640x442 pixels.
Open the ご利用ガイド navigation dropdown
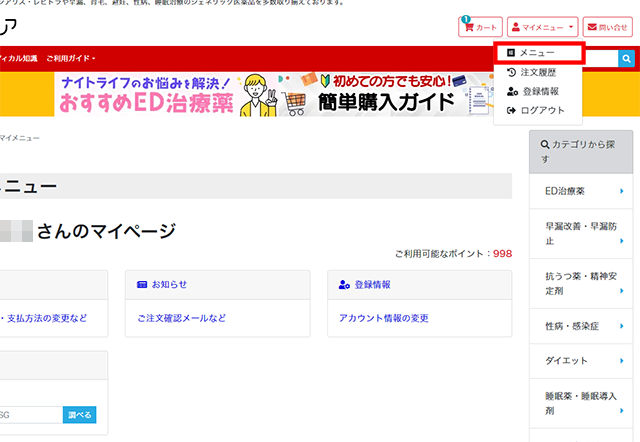(71, 58)
